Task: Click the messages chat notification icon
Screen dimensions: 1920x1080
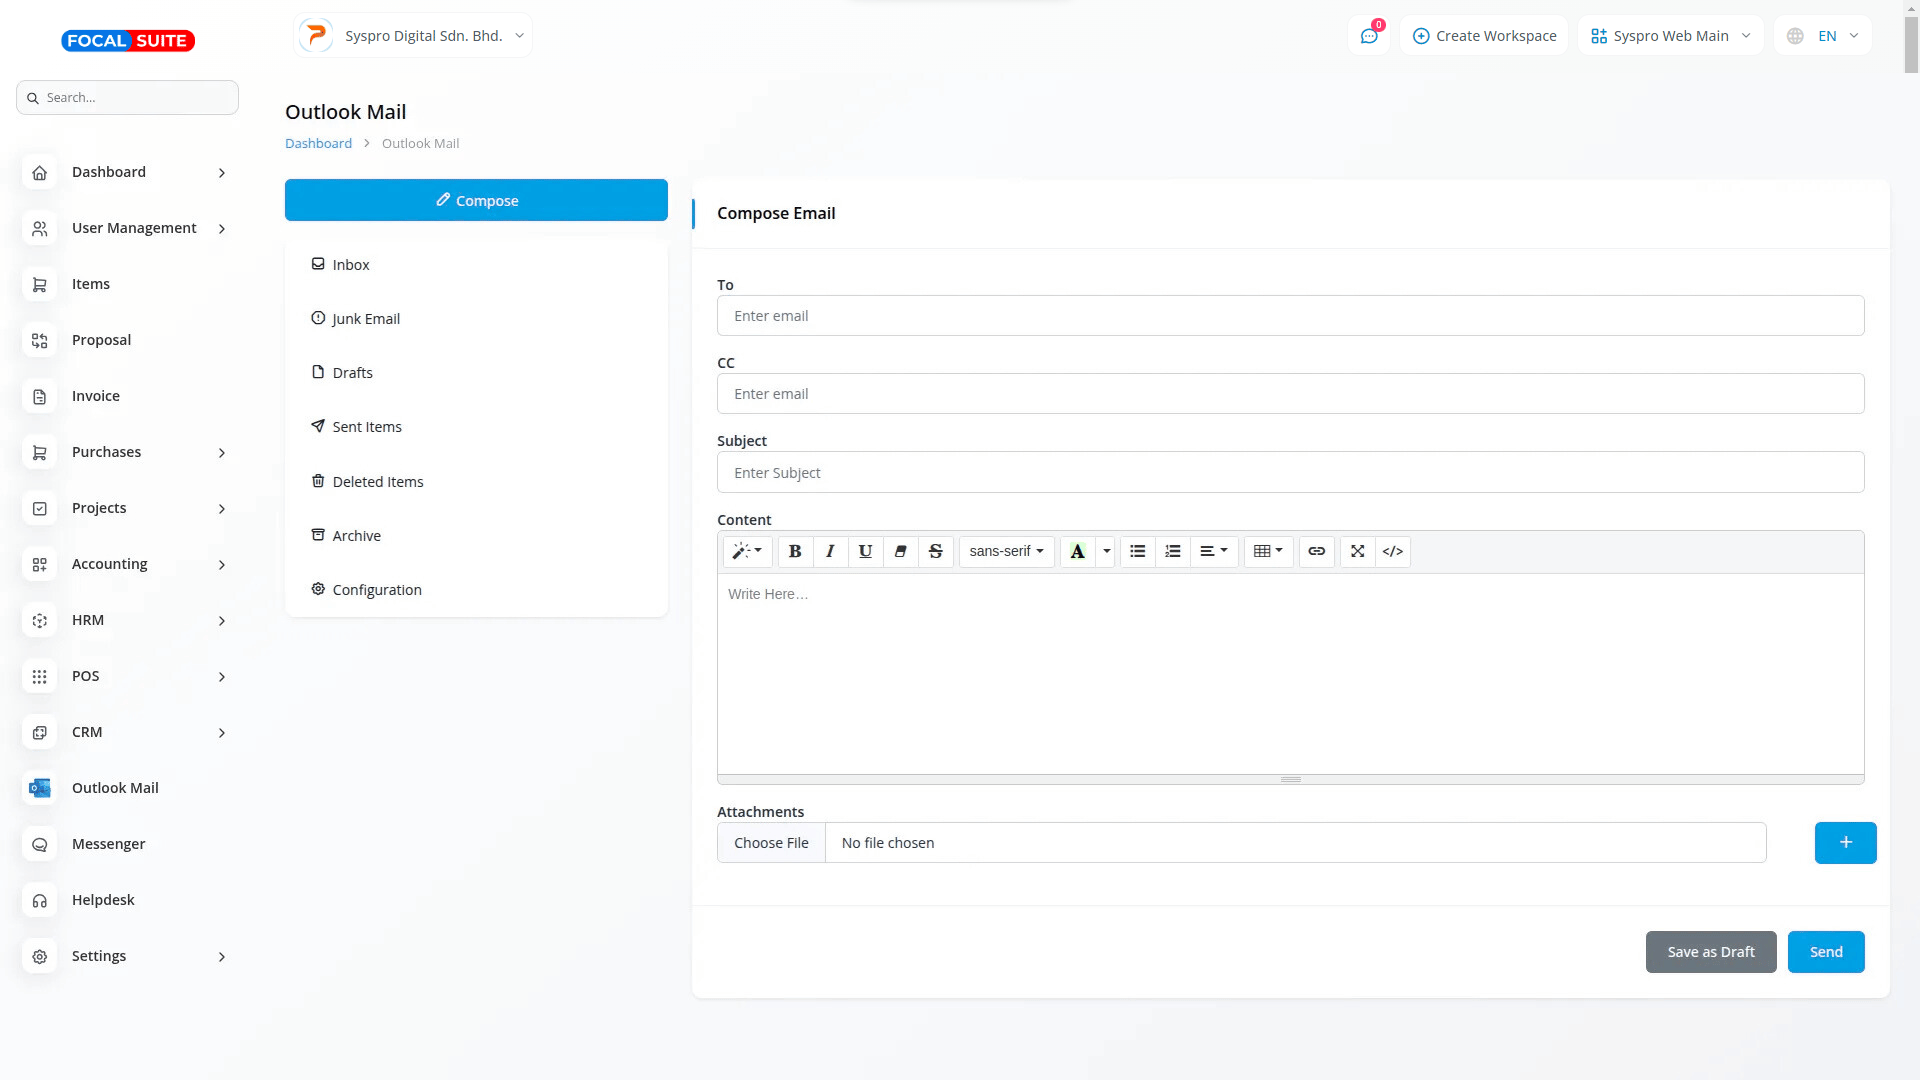Action: [x=1368, y=36]
